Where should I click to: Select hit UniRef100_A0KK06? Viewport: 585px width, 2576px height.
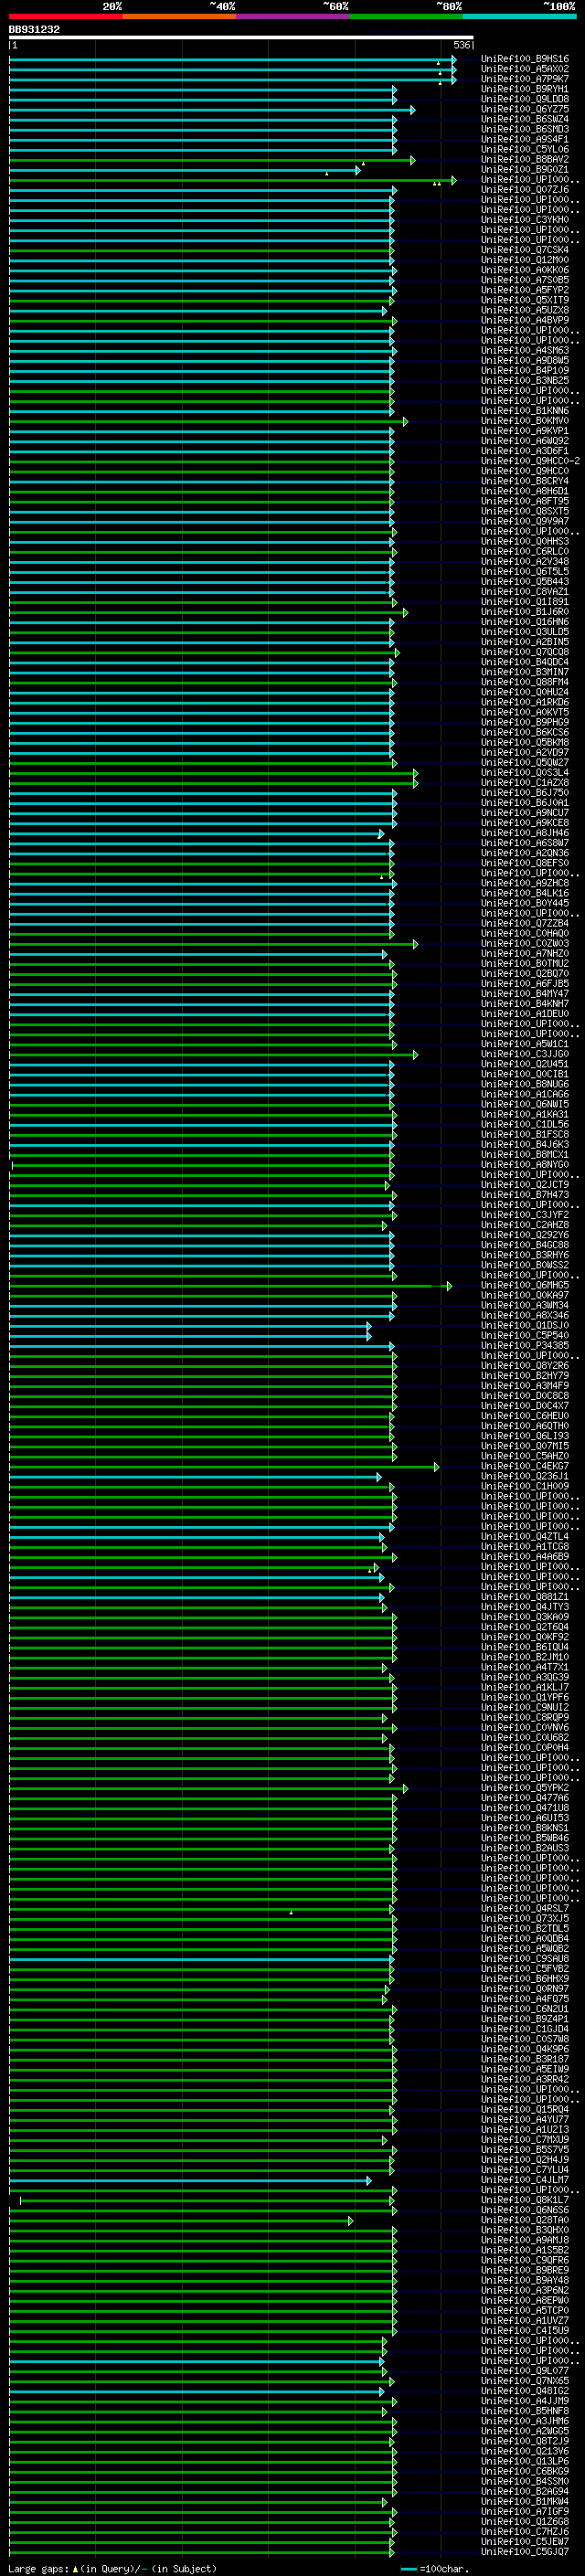point(525,270)
